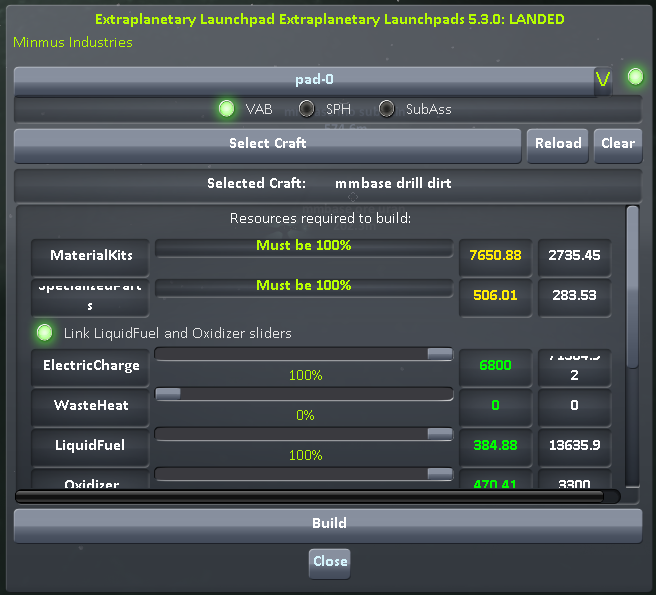Click the WasteHeat slider handle

tap(168, 394)
